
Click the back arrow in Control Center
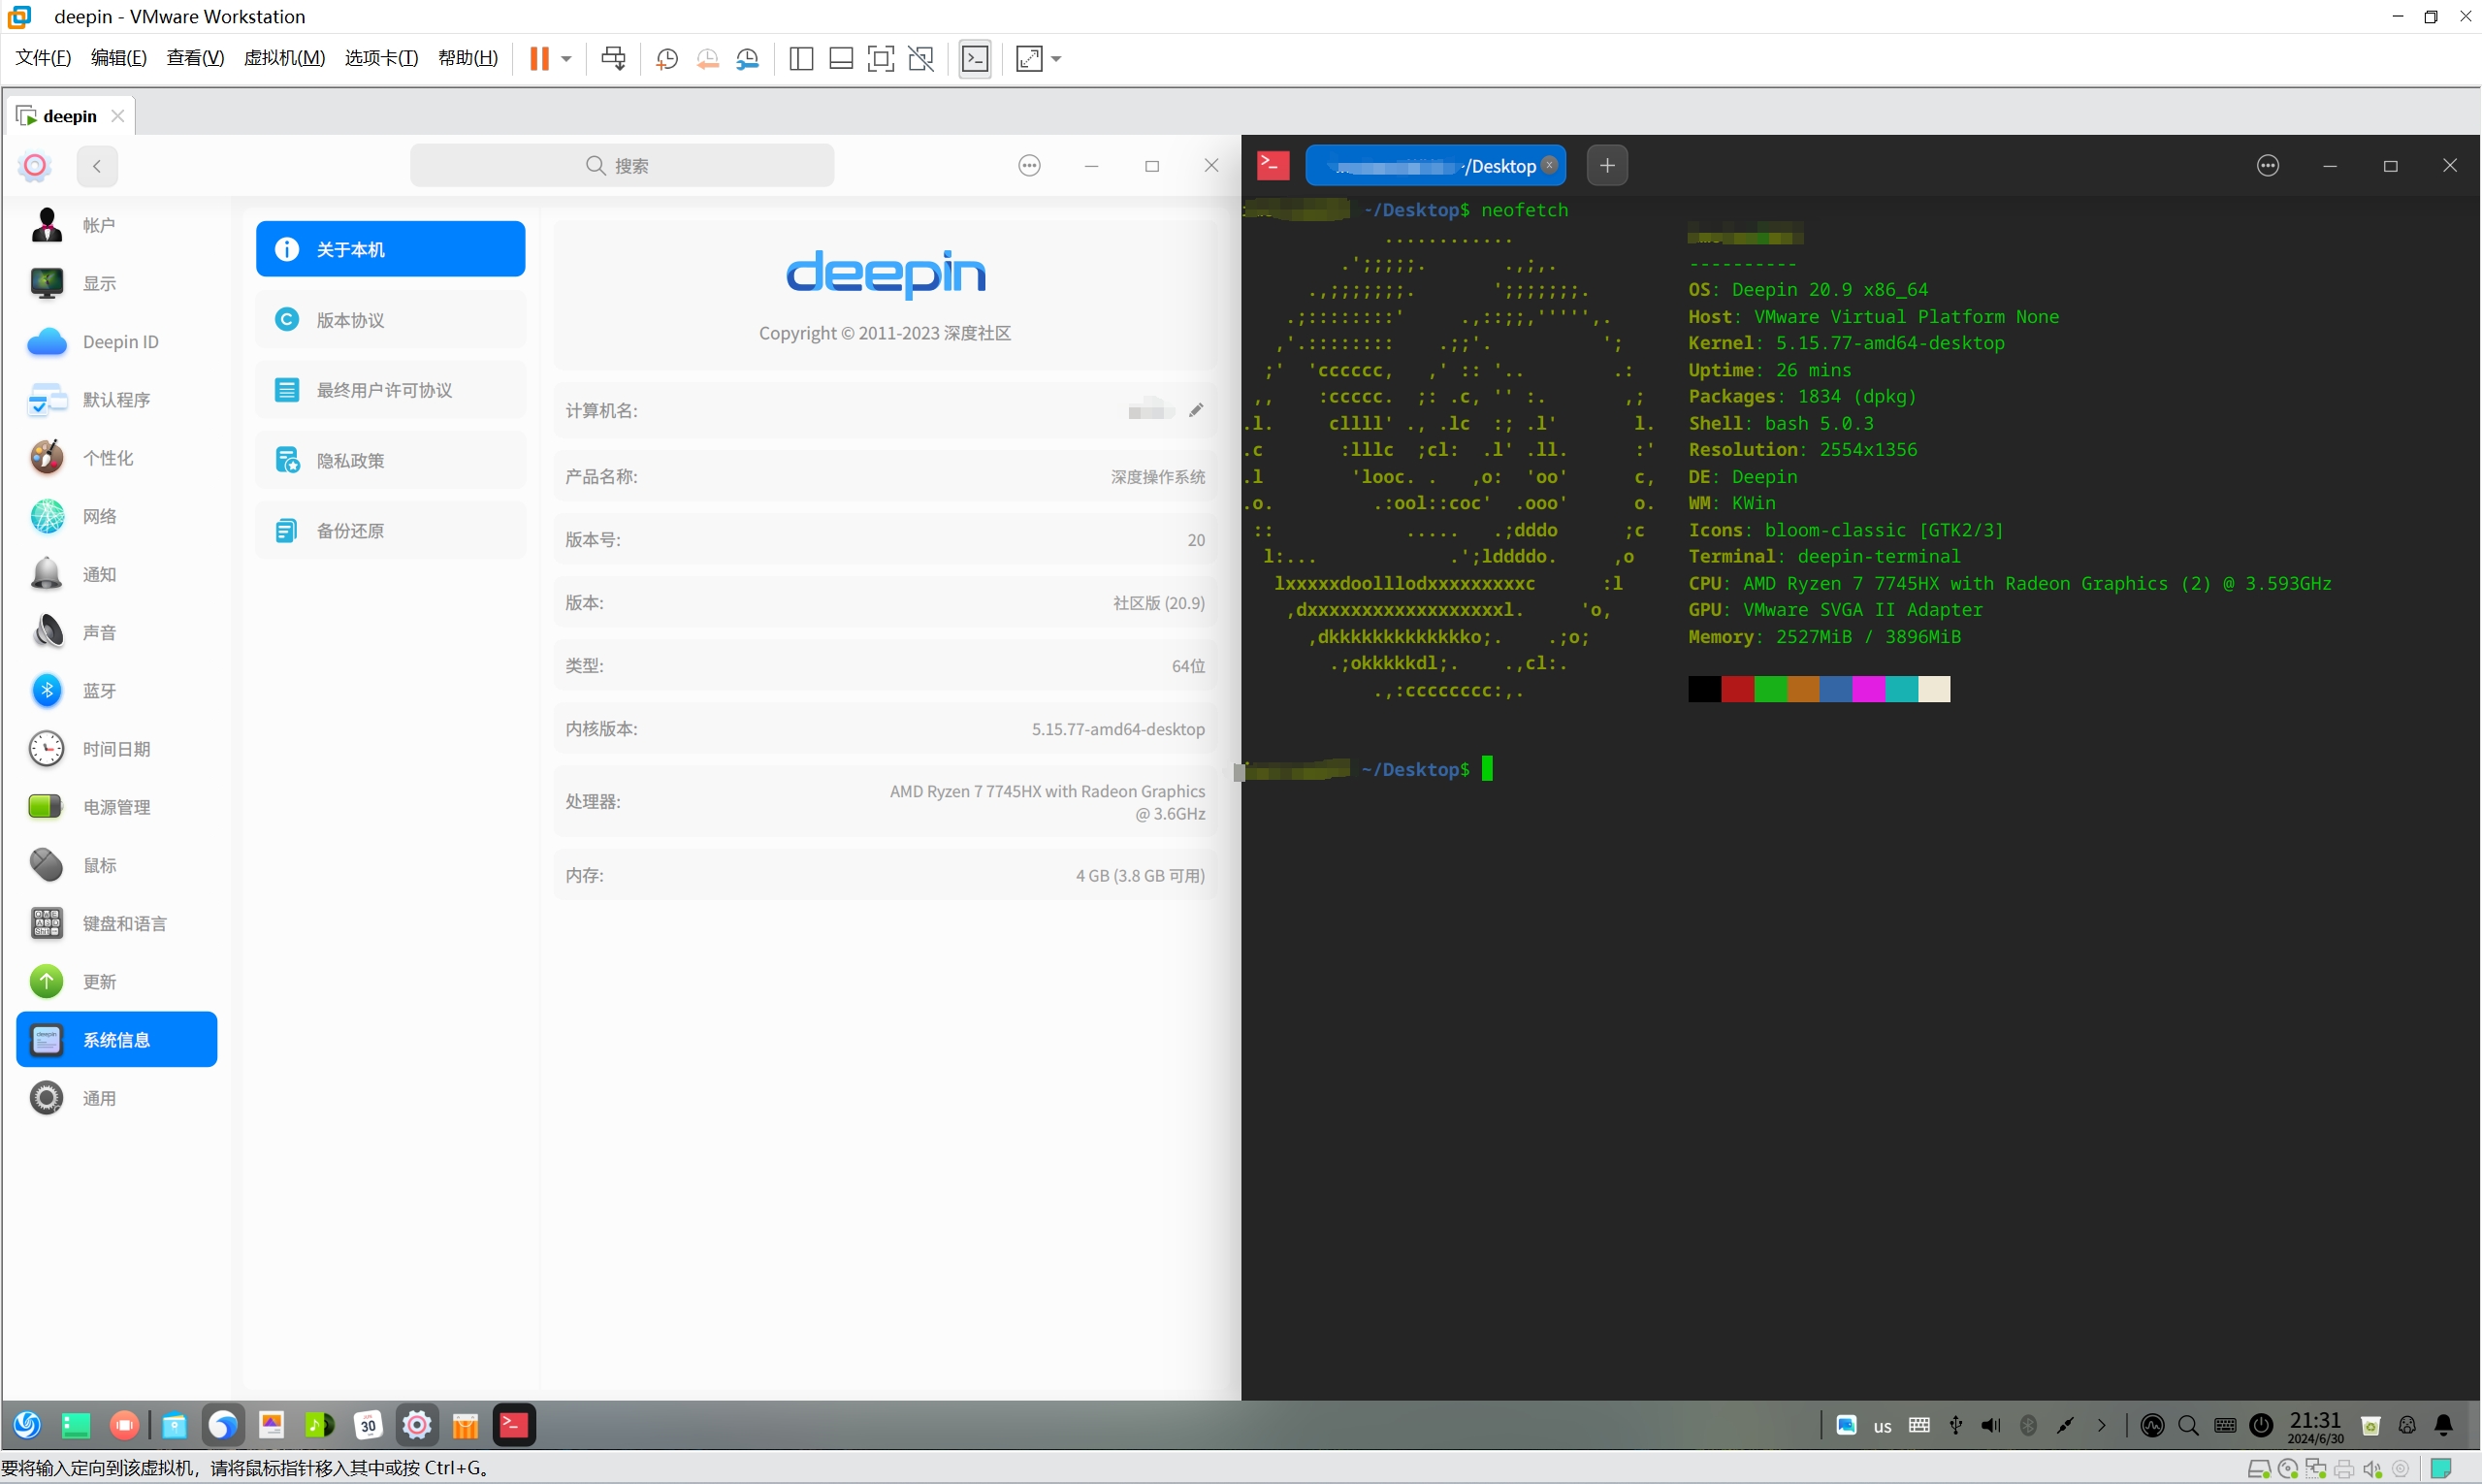coord(97,166)
